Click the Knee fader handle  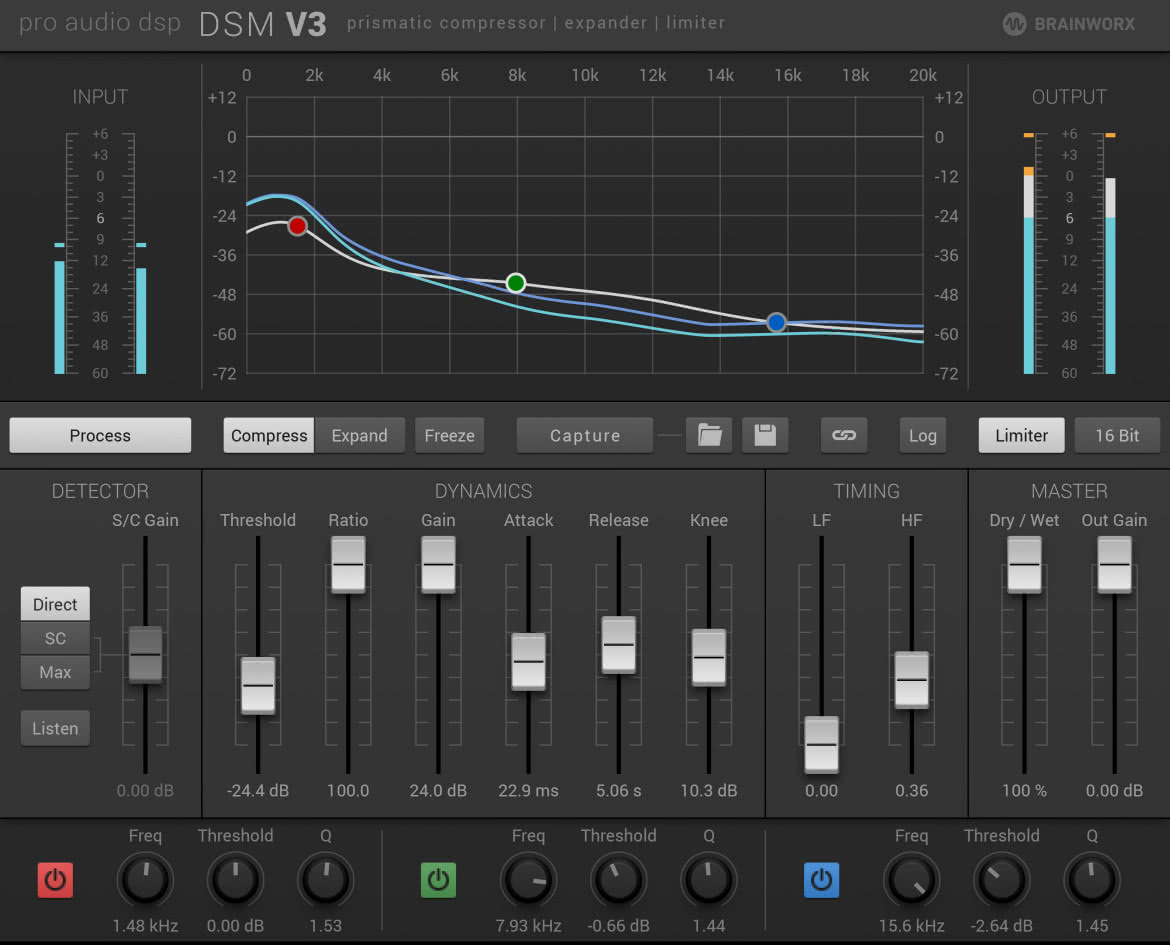[x=709, y=657]
